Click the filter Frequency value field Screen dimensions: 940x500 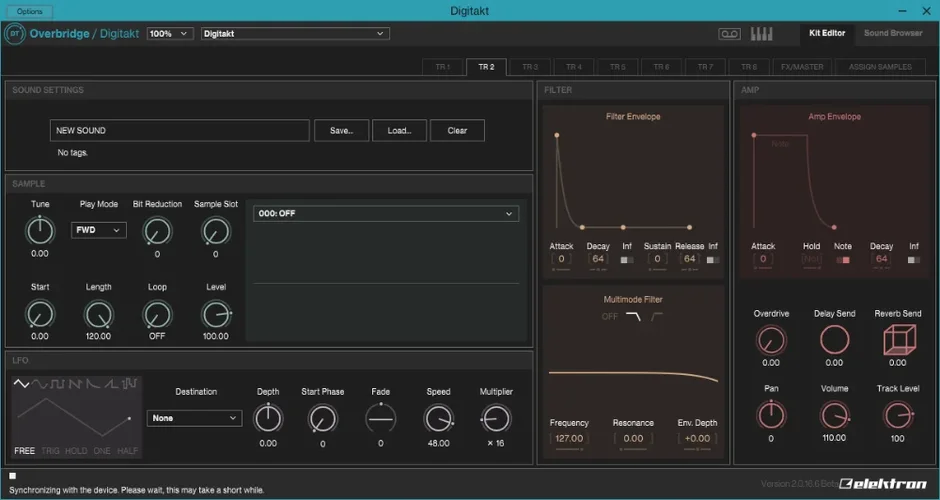click(569, 438)
